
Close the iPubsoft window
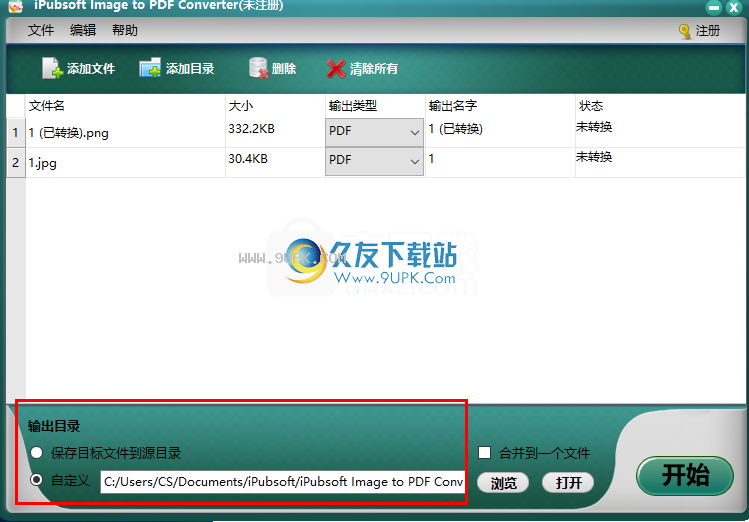734,7
